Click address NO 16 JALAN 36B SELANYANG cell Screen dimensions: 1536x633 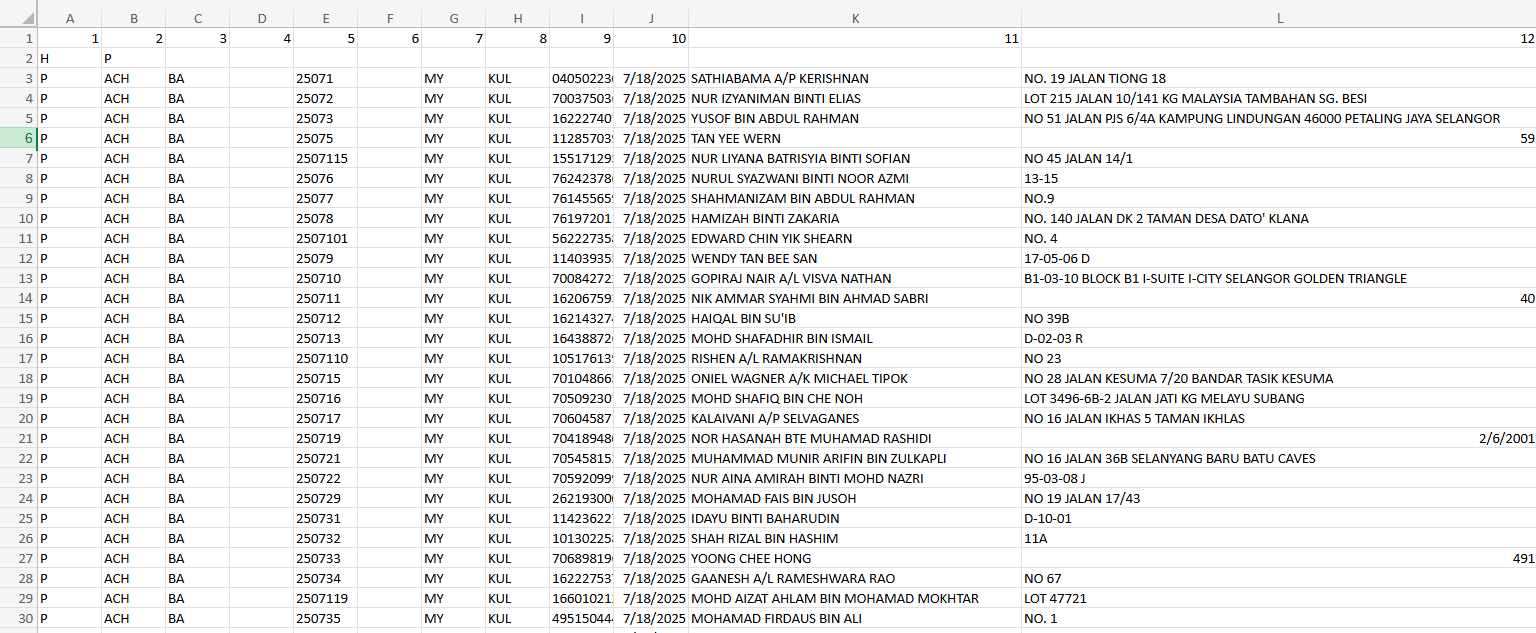click(1279, 458)
